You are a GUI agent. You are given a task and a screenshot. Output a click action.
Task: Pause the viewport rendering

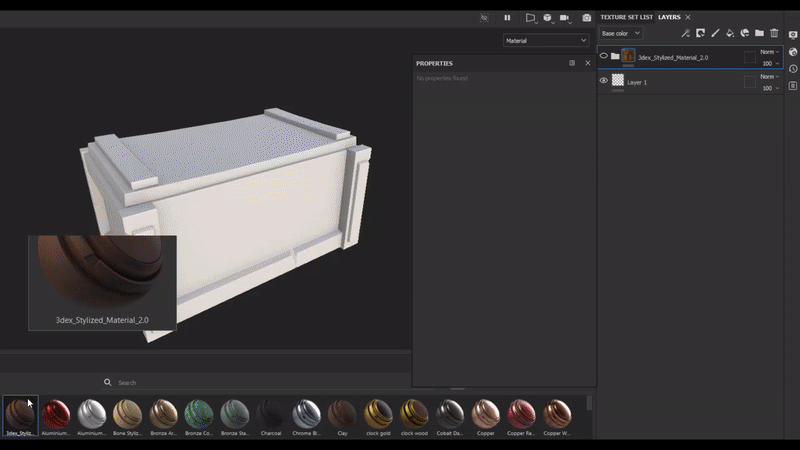point(507,17)
